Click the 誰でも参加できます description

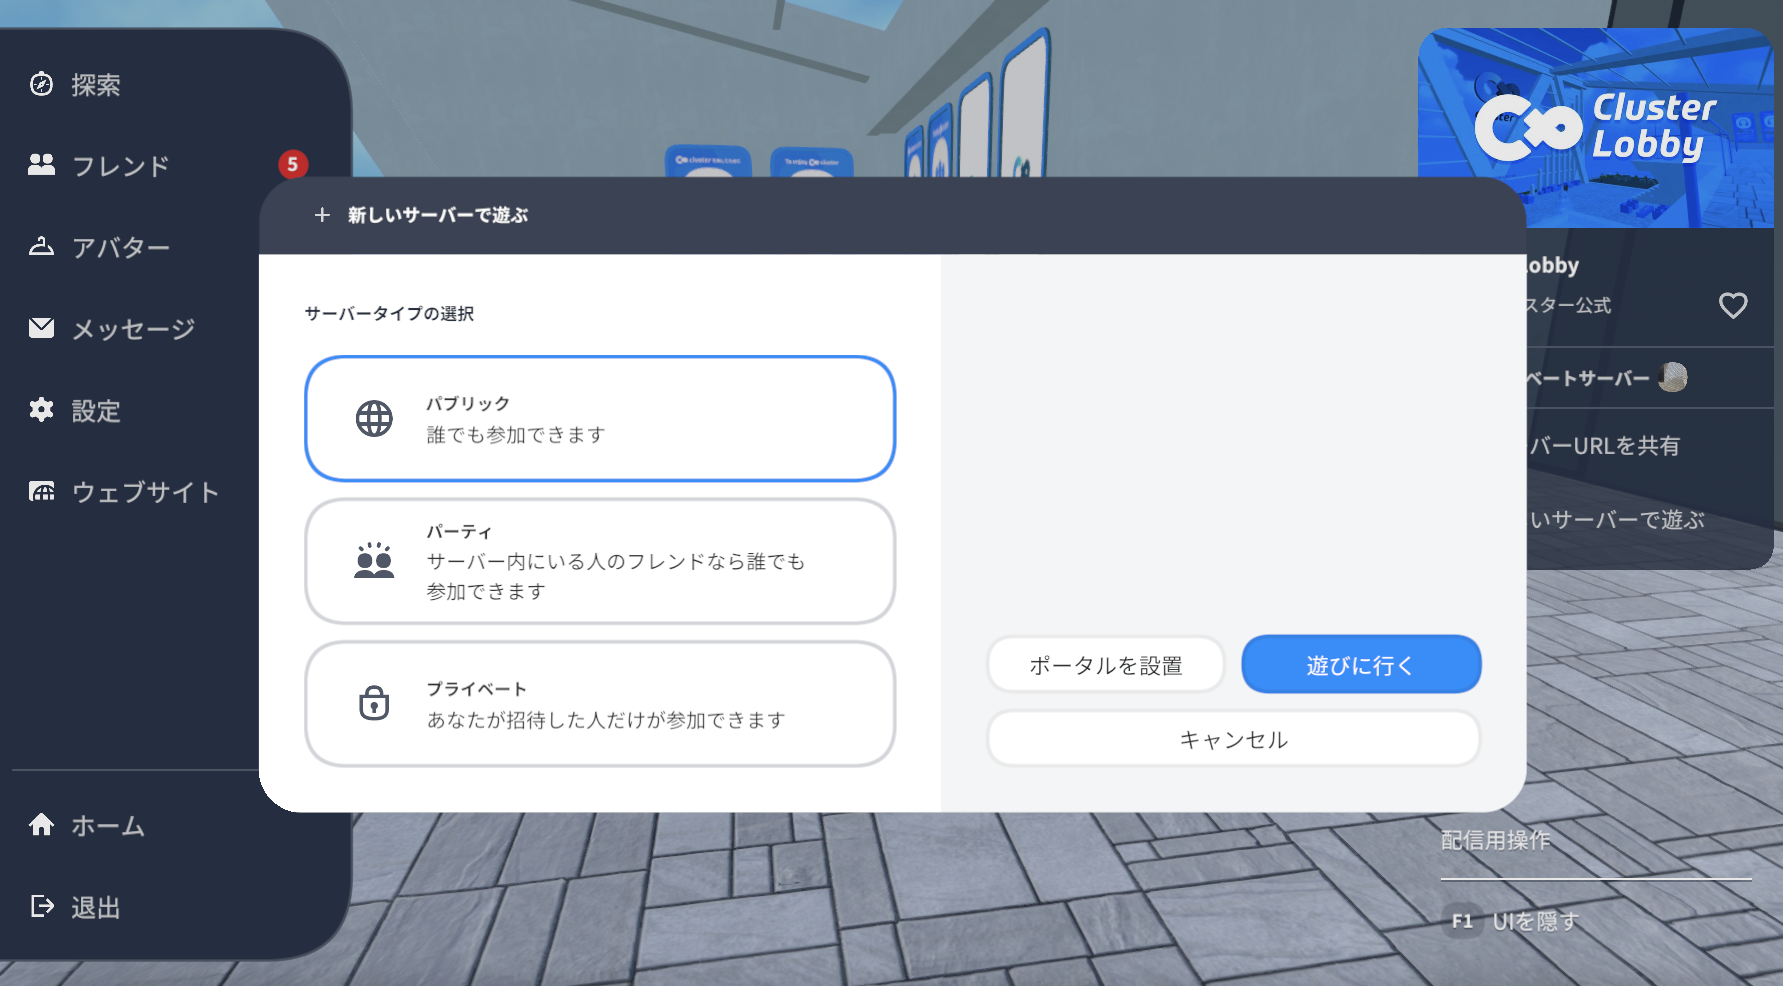[516, 435]
